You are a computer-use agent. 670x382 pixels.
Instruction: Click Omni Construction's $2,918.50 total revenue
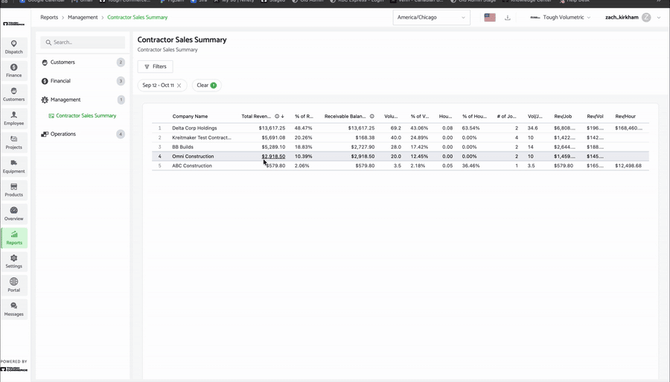(x=273, y=156)
